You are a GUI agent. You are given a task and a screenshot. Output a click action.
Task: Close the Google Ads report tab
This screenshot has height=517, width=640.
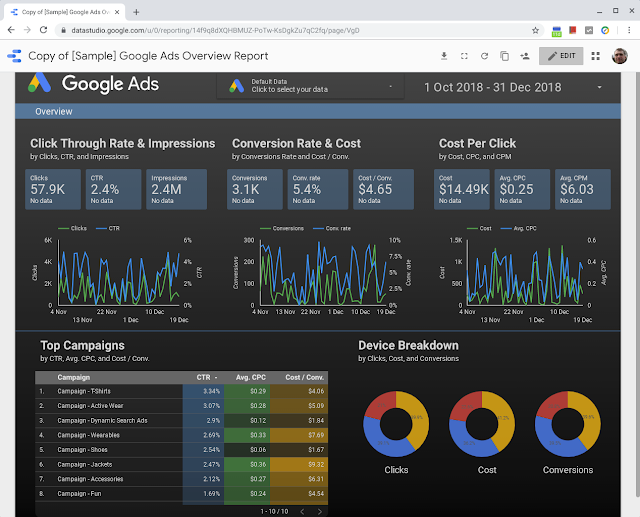click(x=117, y=12)
